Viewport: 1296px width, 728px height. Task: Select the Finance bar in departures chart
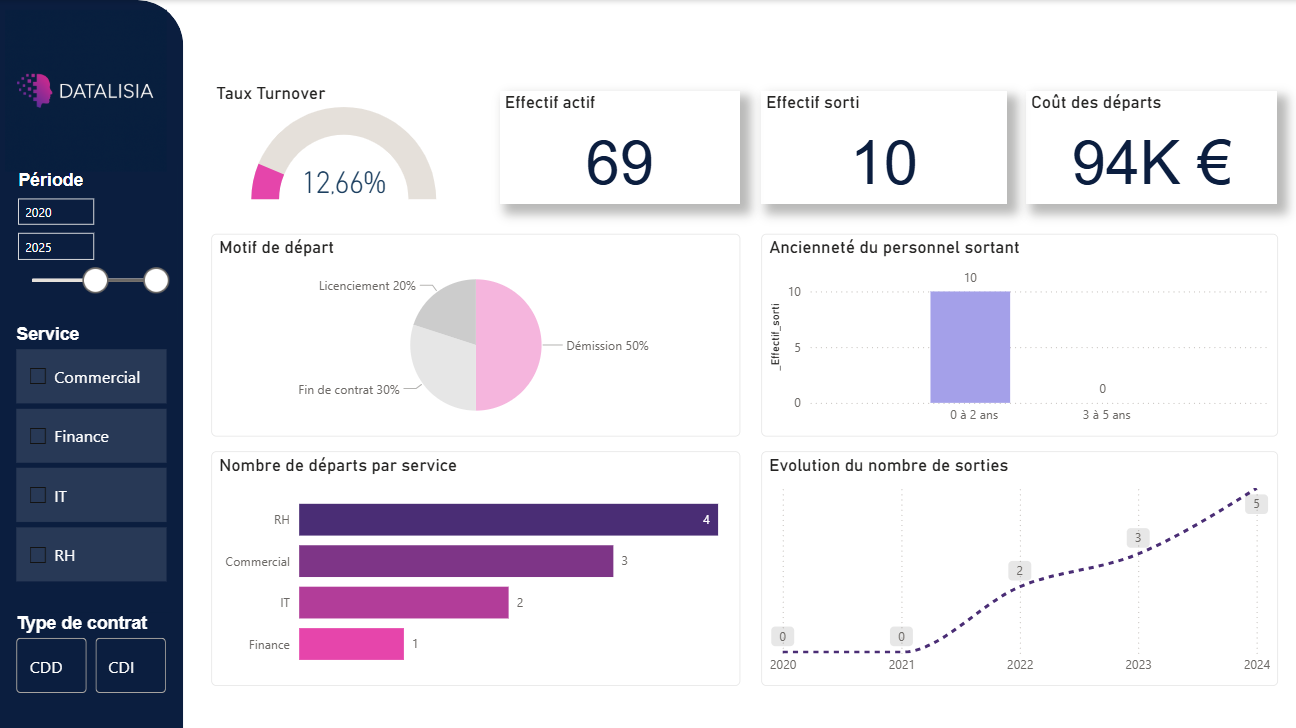pos(351,644)
